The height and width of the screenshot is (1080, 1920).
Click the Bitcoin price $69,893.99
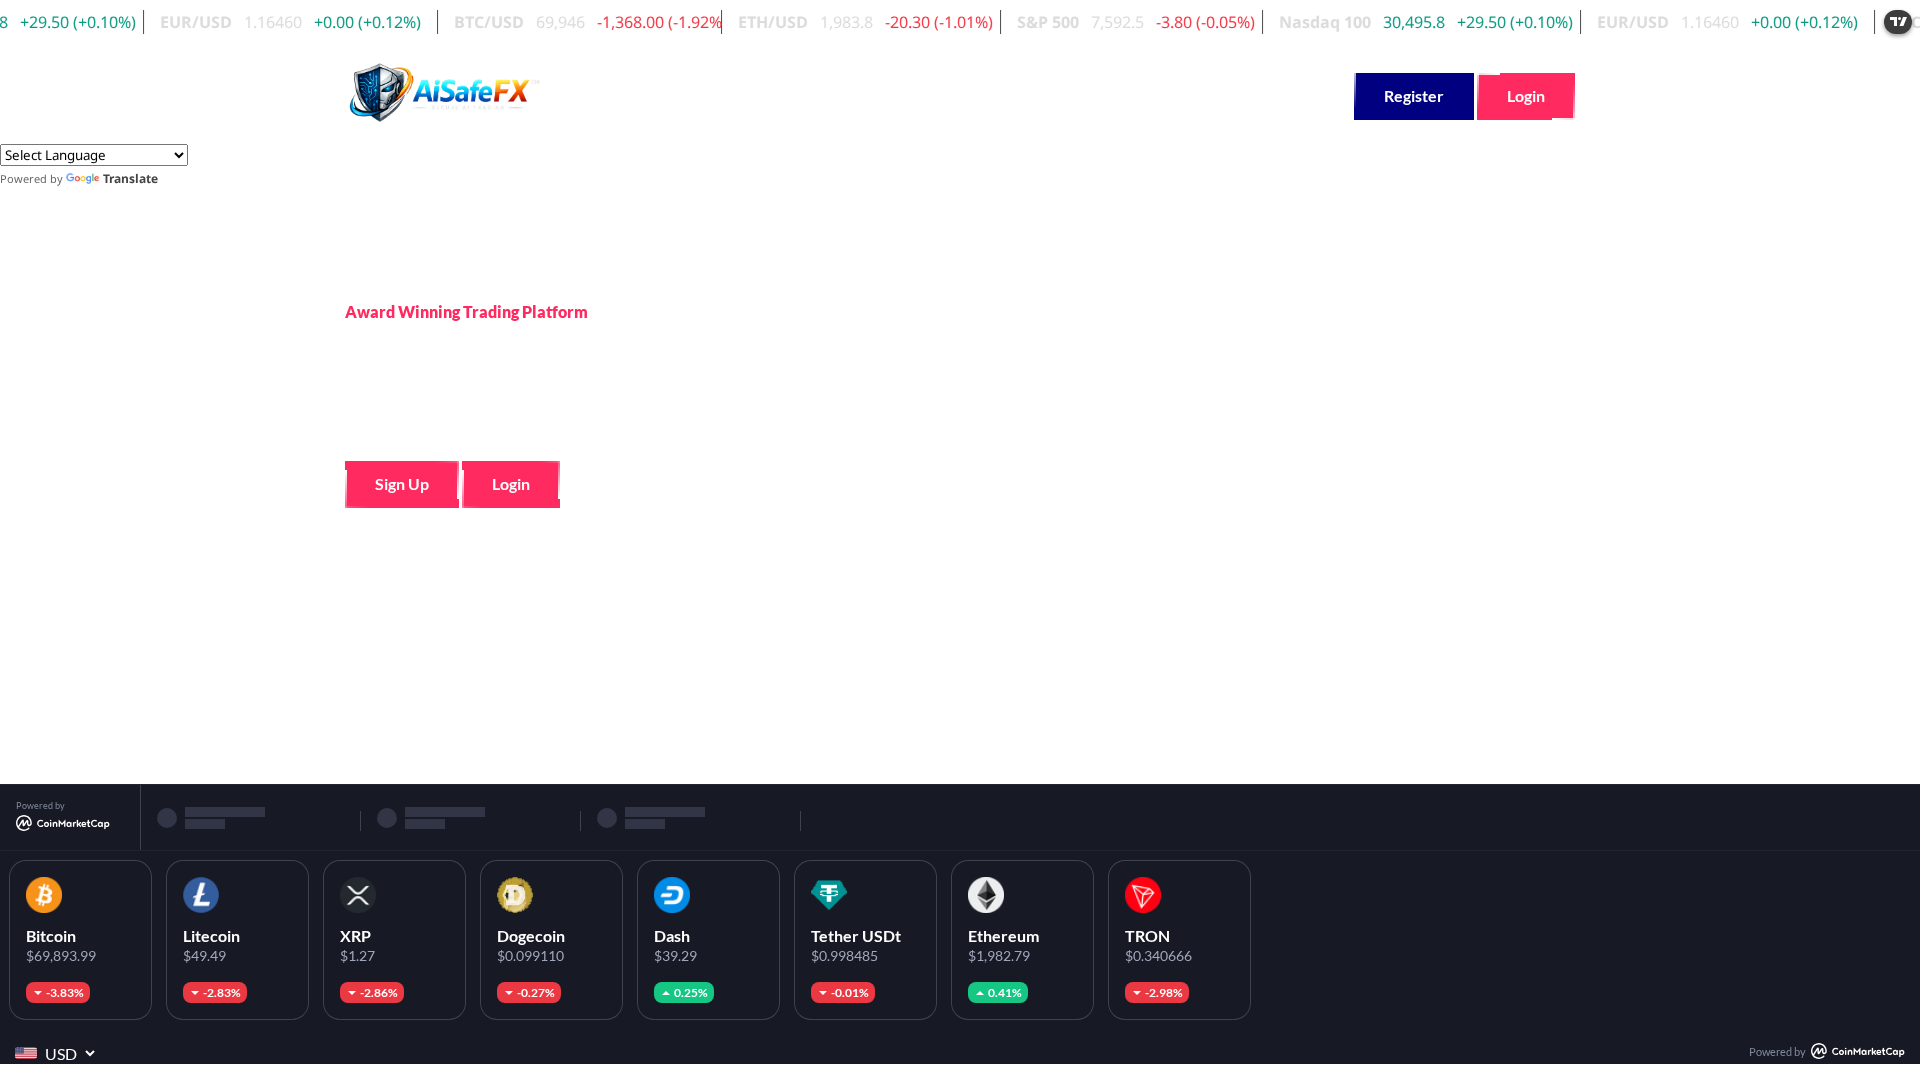pos(61,956)
